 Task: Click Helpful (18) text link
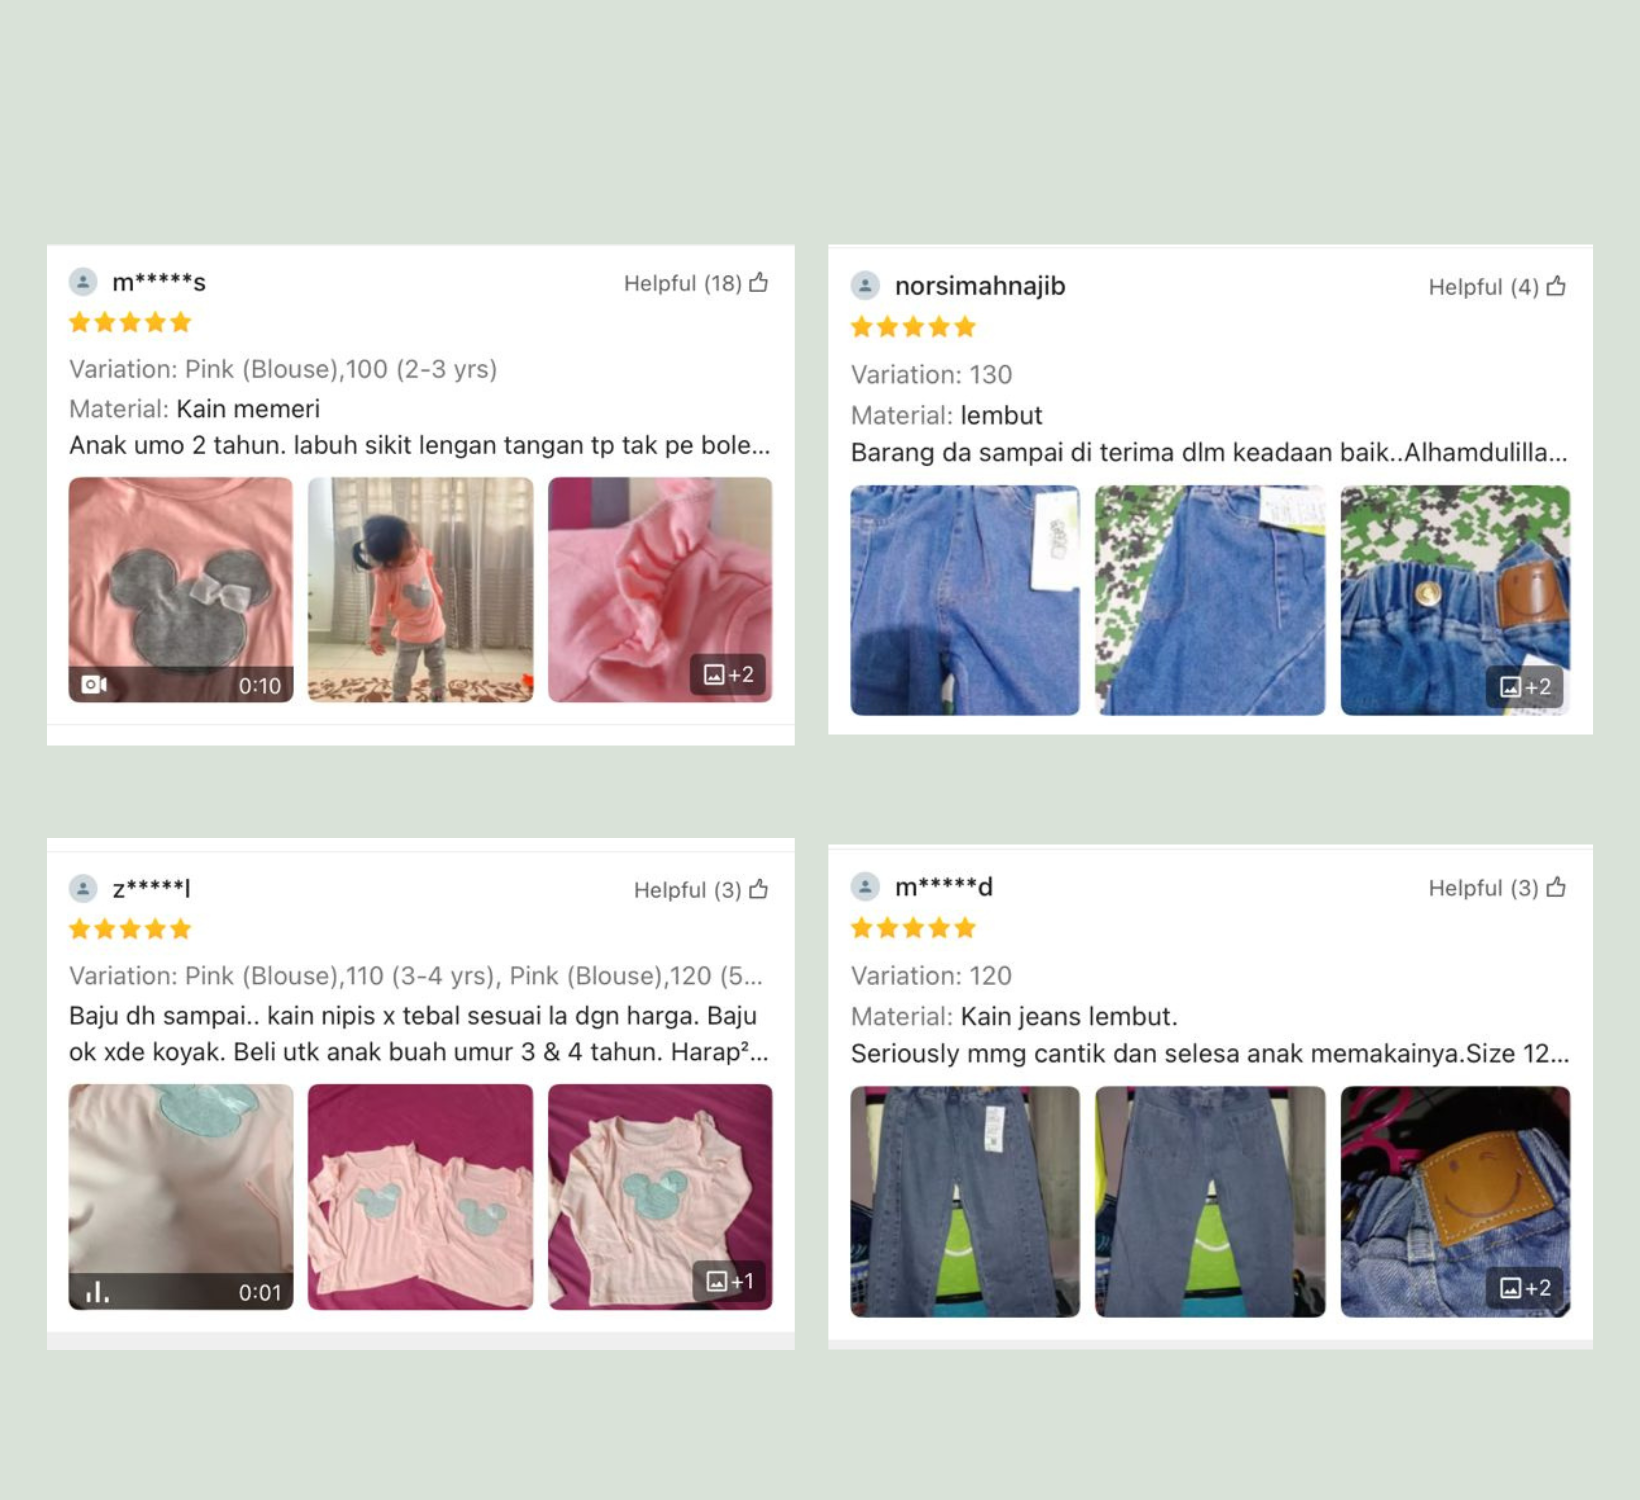point(683,284)
